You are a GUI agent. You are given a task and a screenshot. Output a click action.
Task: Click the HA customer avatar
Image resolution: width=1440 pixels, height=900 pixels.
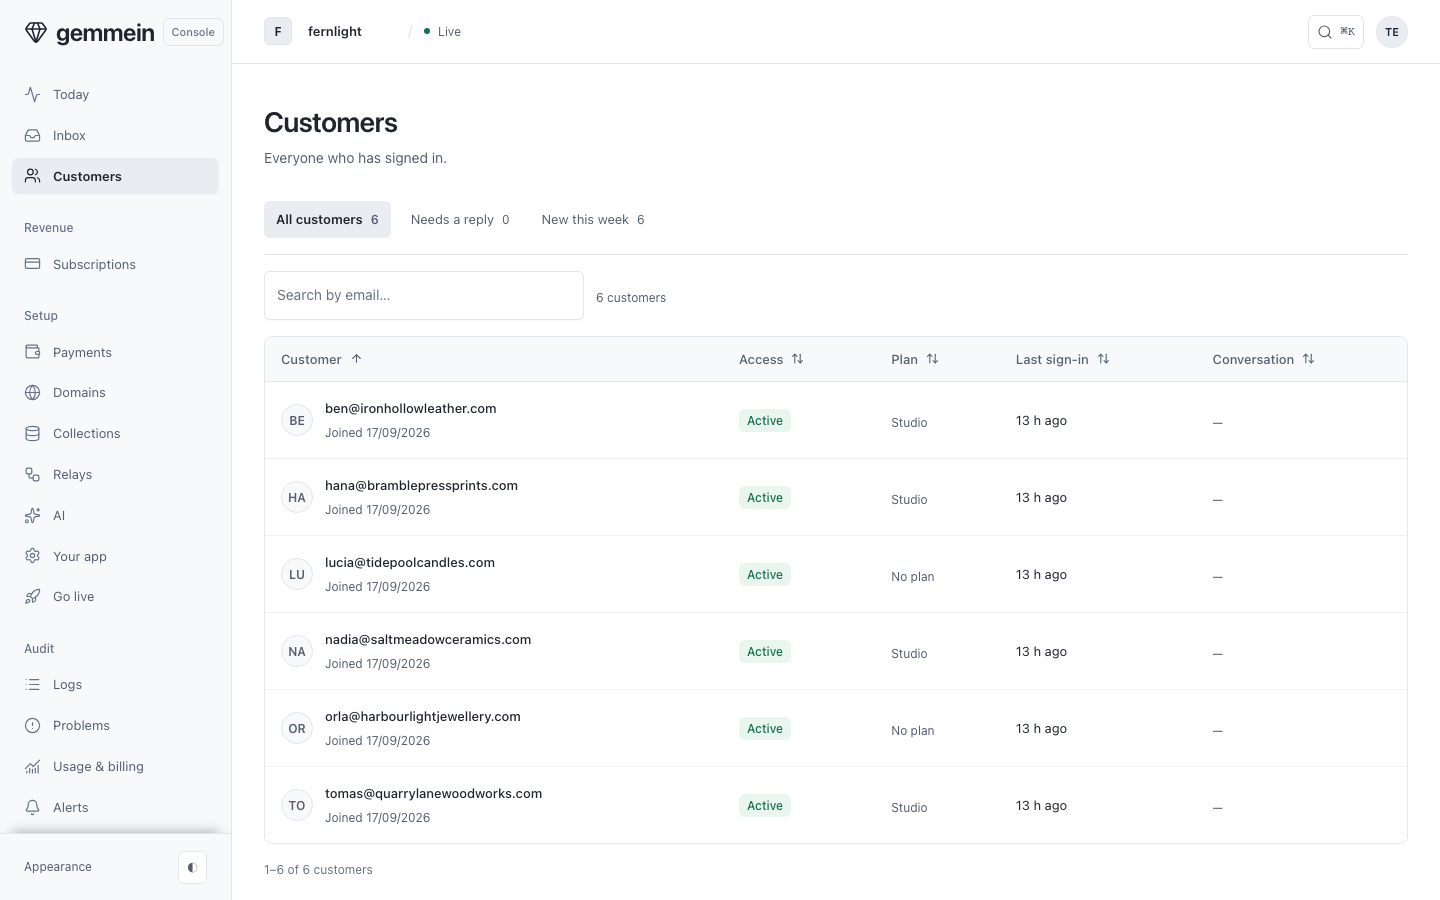point(297,497)
